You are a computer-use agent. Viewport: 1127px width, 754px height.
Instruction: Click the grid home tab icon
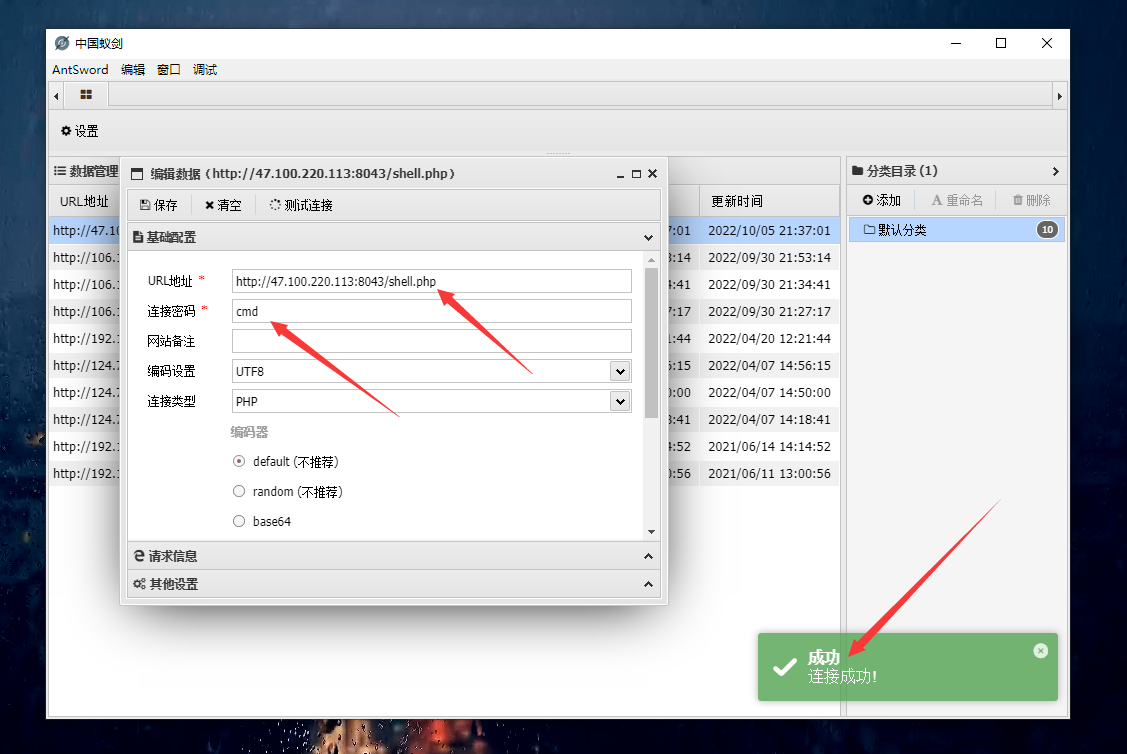pos(86,94)
